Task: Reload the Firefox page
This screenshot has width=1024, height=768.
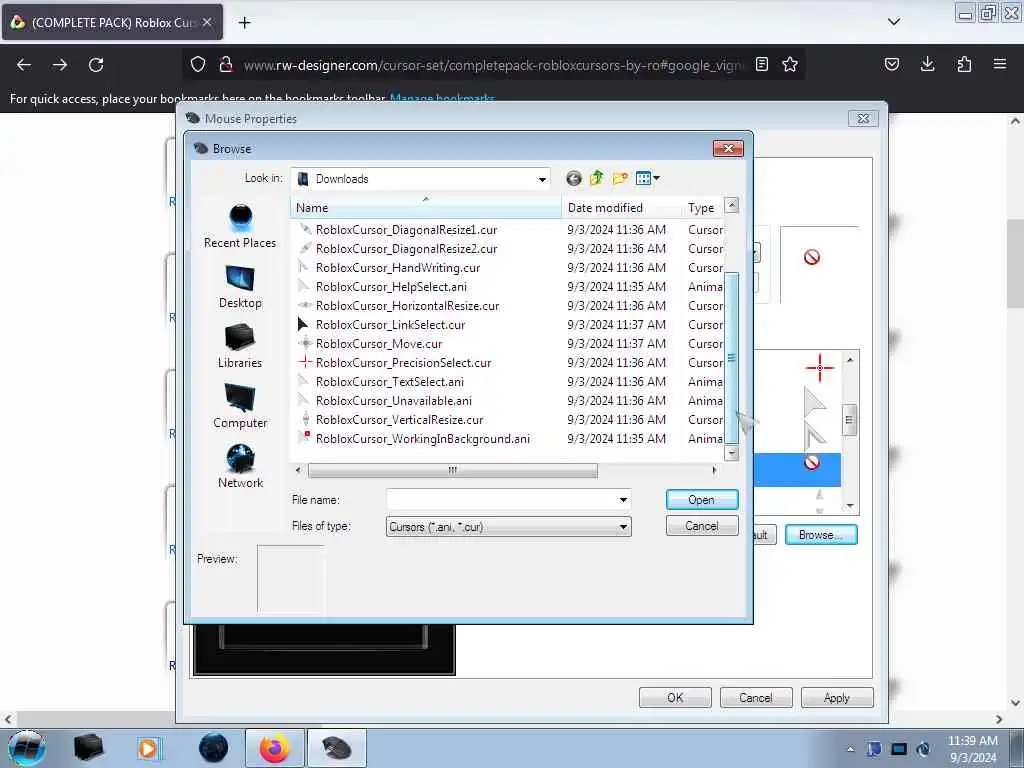Action: (96, 65)
